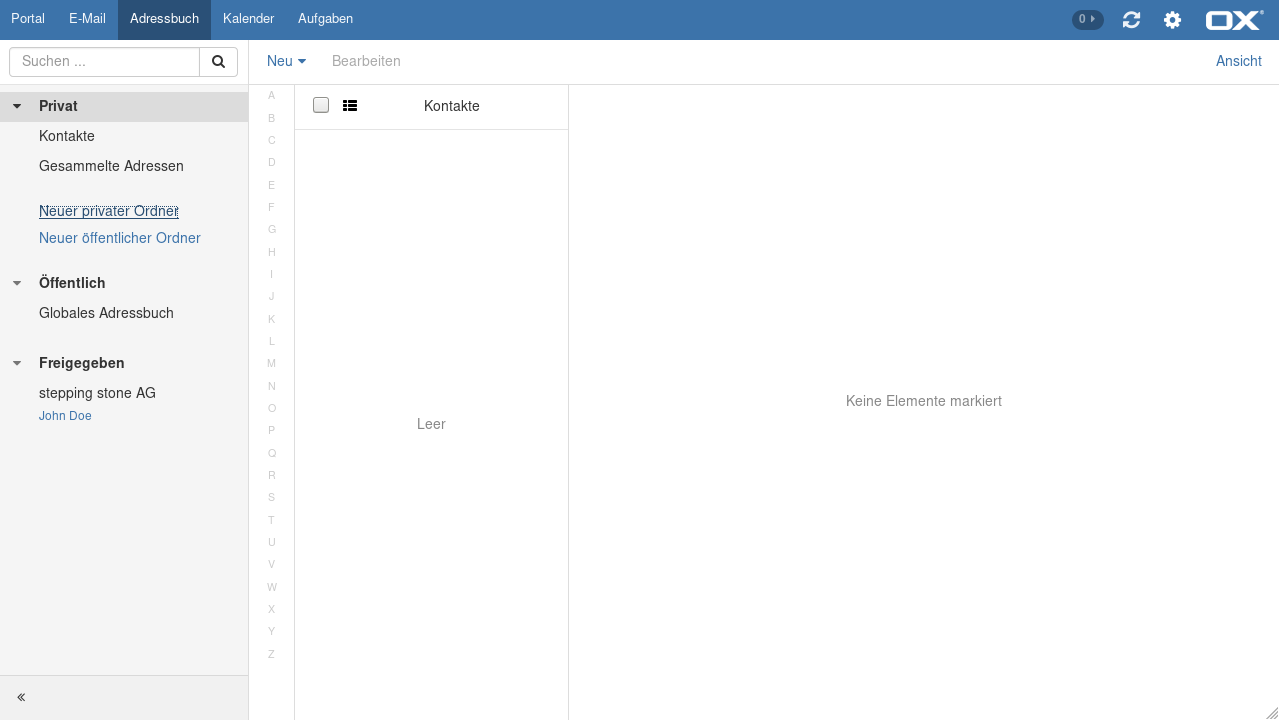Collapse the Freigegeben folder section
The height and width of the screenshot is (720, 1279).
point(17,363)
